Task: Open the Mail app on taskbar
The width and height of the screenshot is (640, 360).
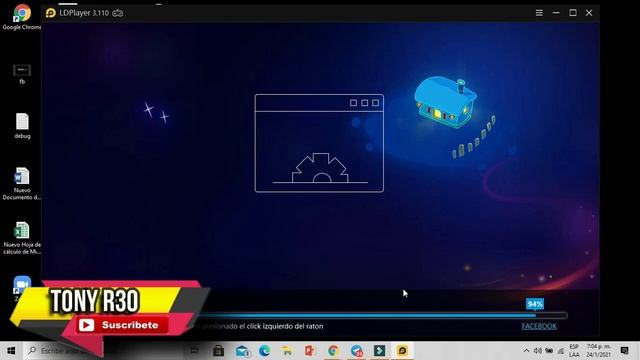Action: click(x=242, y=351)
